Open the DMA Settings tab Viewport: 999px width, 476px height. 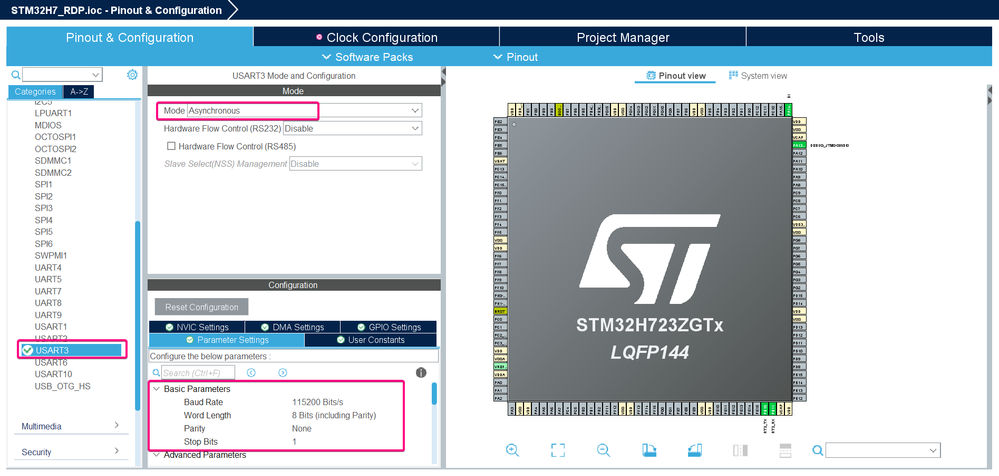click(292, 327)
